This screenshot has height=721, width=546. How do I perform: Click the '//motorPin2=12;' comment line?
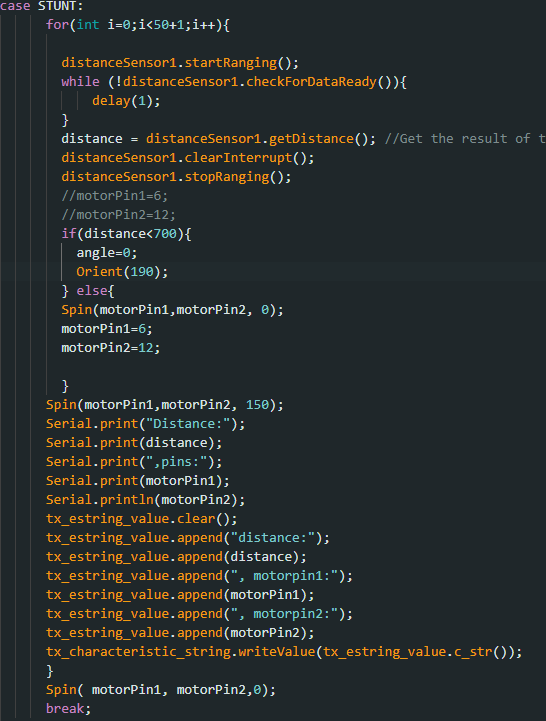[x=118, y=215]
